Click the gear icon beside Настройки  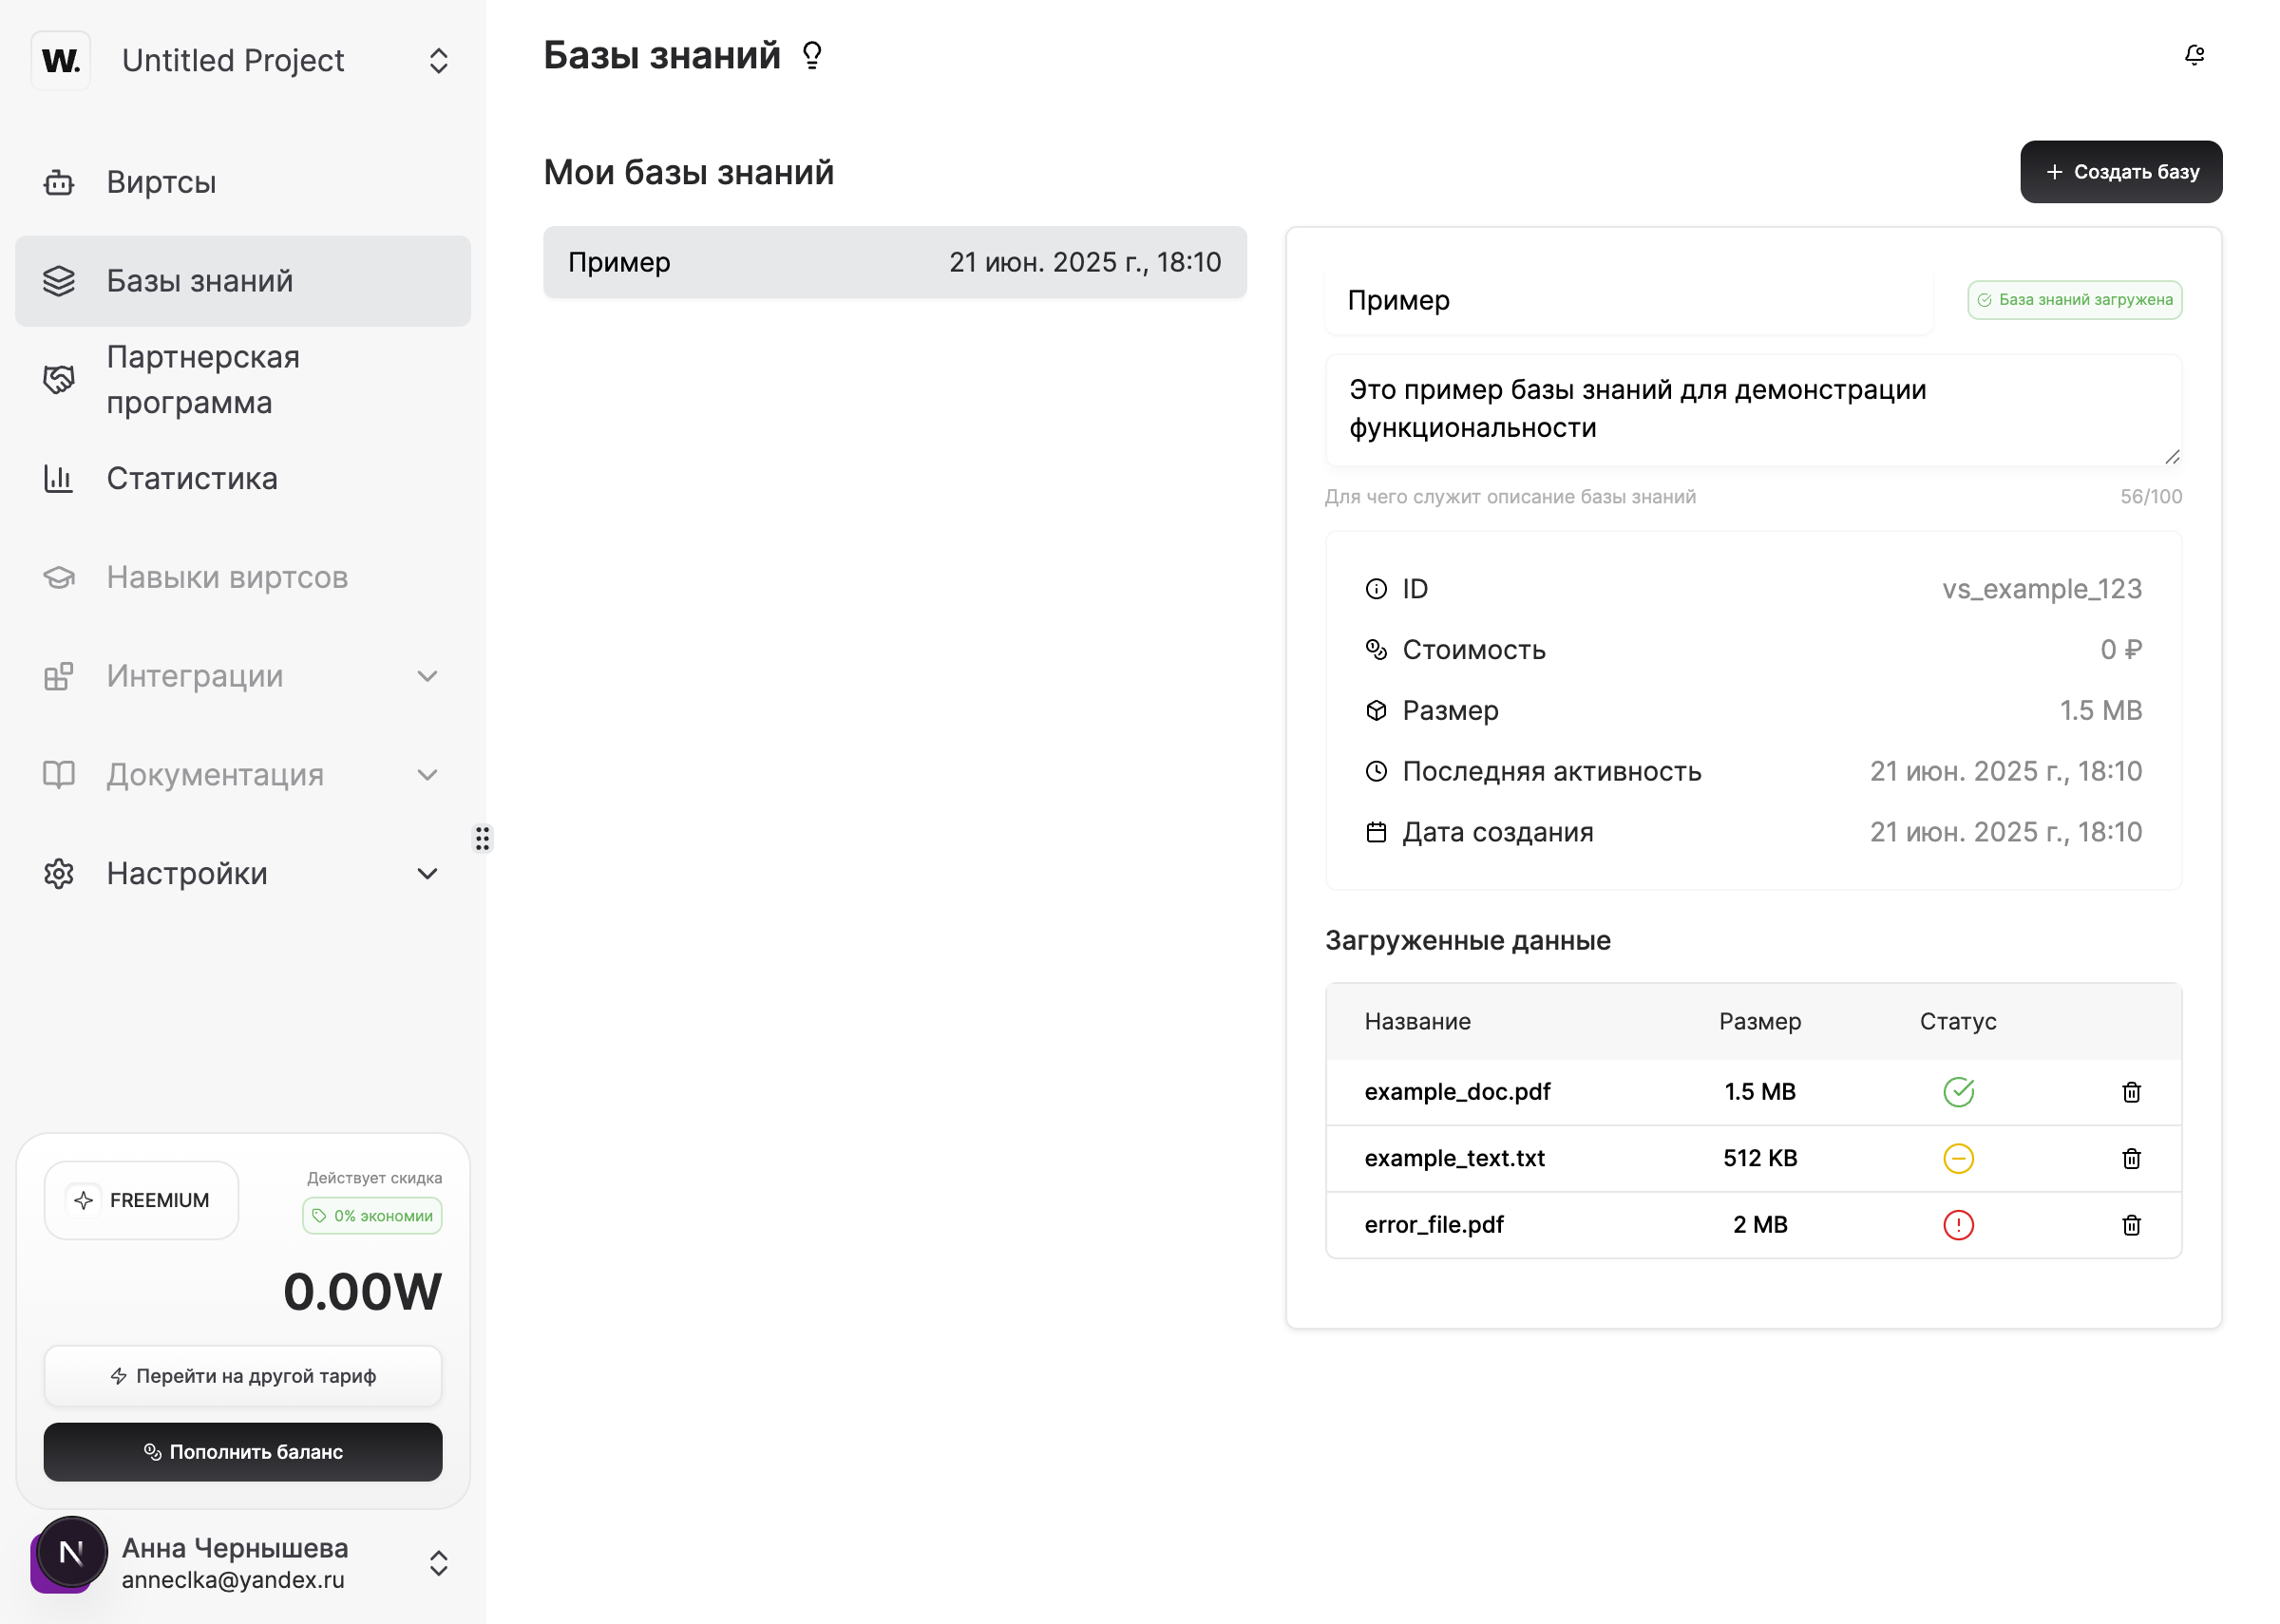click(x=59, y=874)
